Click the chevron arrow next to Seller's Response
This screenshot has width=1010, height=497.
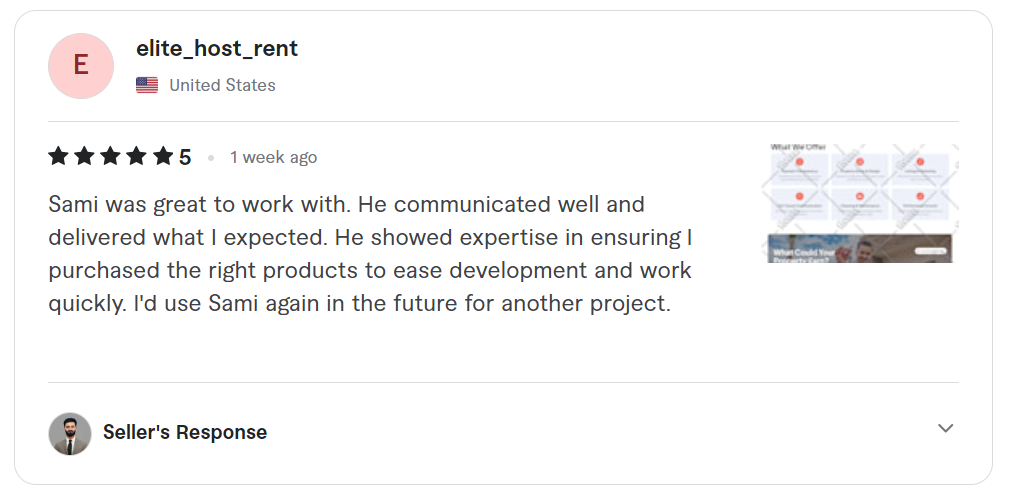tap(946, 429)
